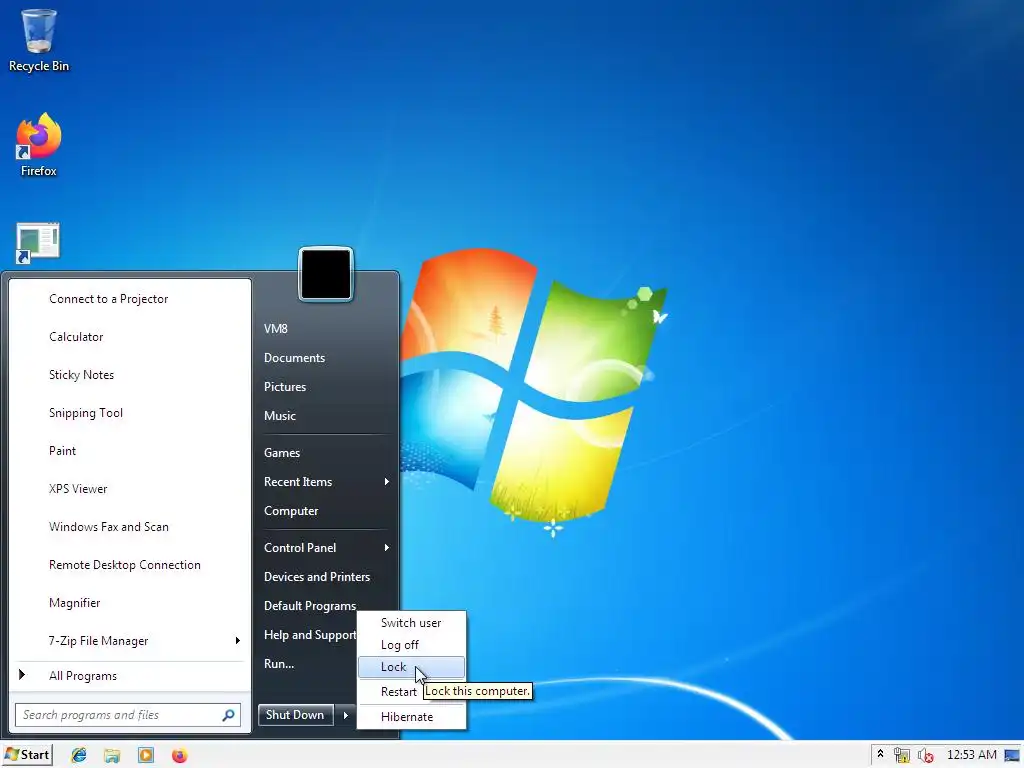The width and height of the screenshot is (1024, 768).
Task: Choose Switch user from the power menu
Action: tap(411, 623)
